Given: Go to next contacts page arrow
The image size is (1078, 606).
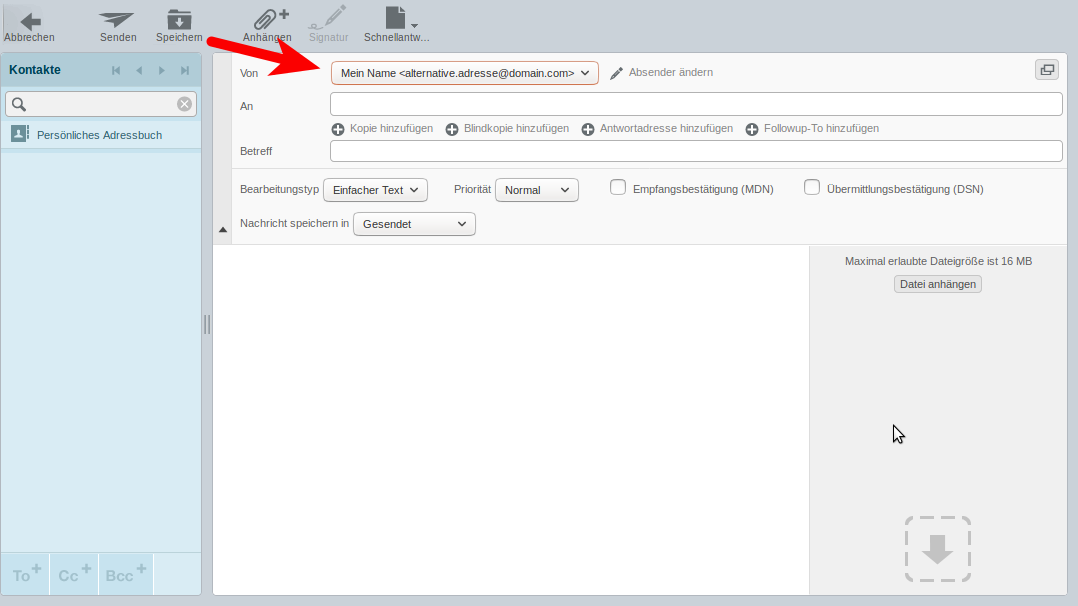Looking at the screenshot, I should point(162,70).
